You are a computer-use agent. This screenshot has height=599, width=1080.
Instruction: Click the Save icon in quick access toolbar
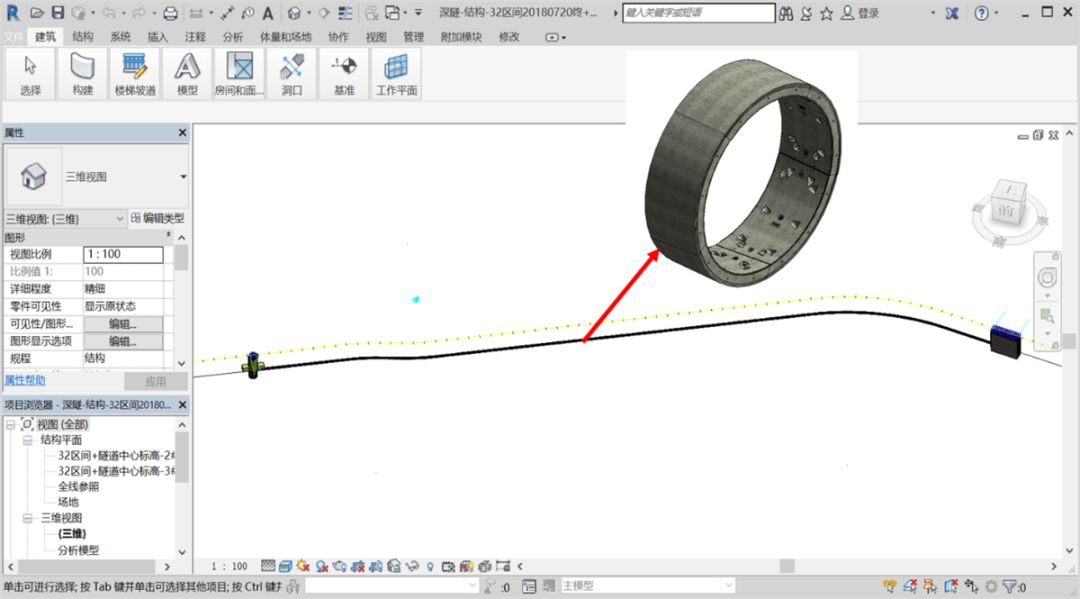[x=57, y=13]
